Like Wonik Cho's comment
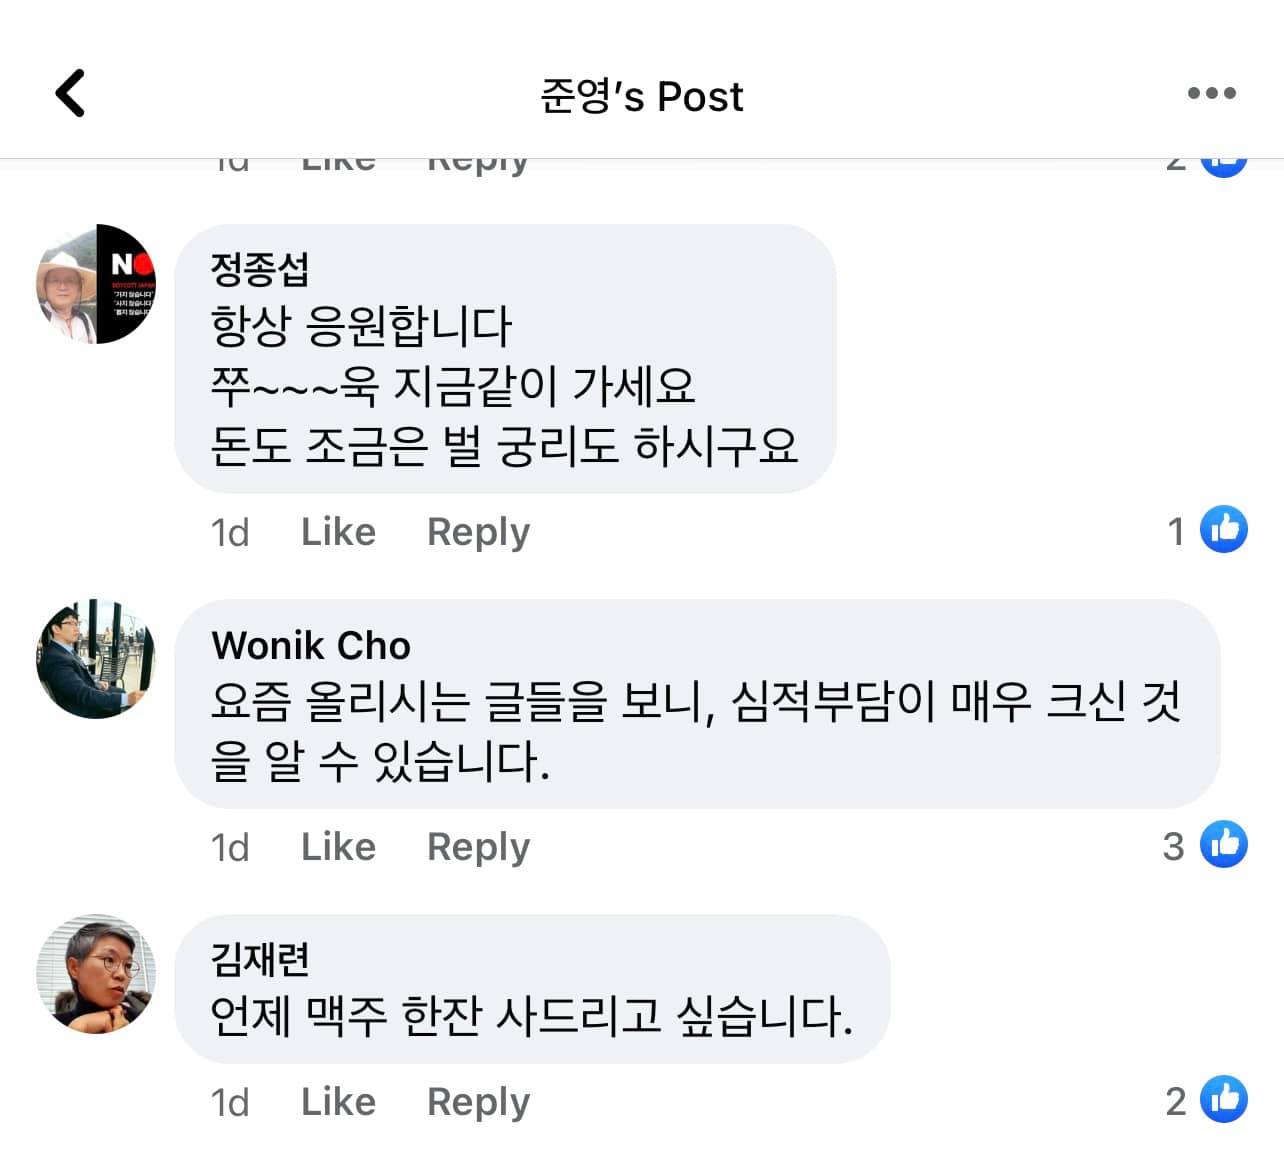Viewport: 1284px width, 1156px height. pos(338,847)
